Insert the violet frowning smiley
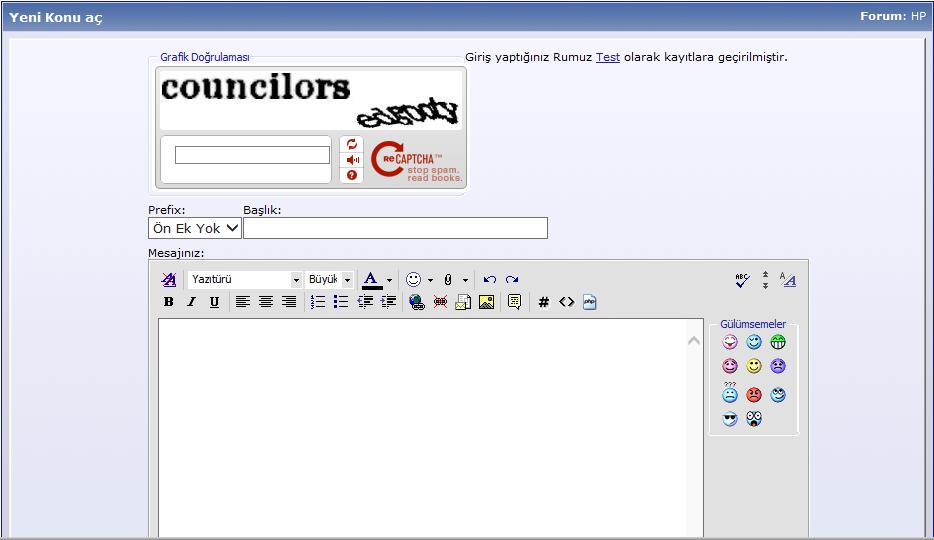The image size is (934, 540). point(778,366)
